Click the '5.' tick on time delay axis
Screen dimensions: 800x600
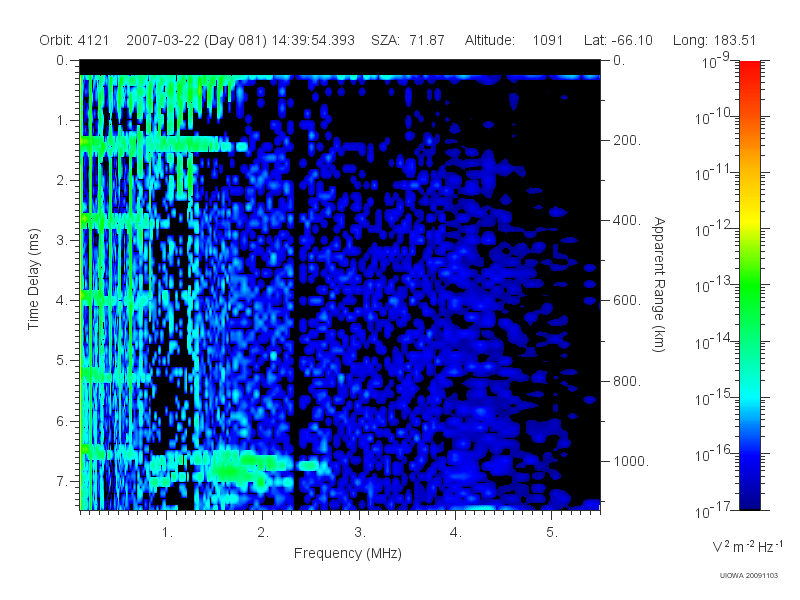(x=62, y=361)
